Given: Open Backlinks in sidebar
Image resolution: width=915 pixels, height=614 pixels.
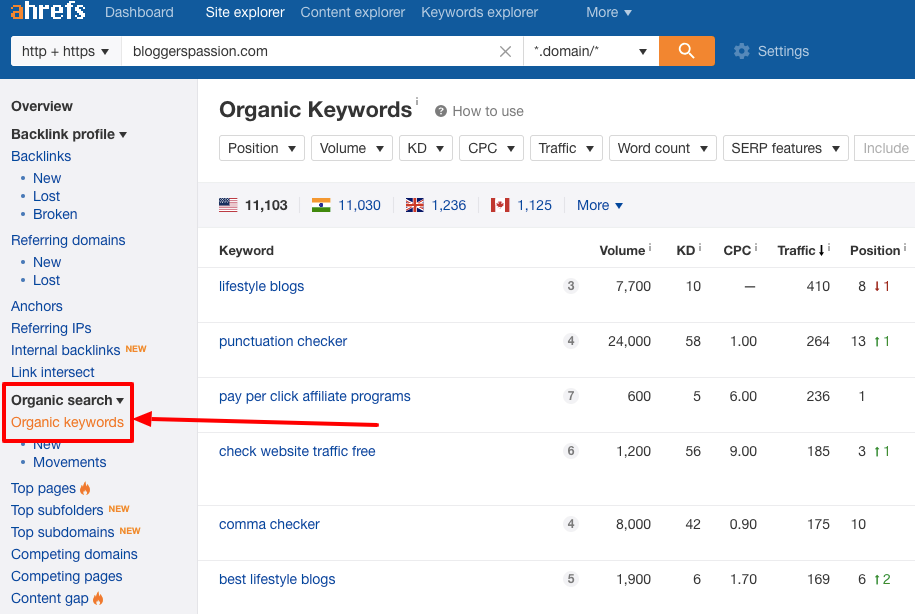Looking at the screenshot, I should 41,156.
